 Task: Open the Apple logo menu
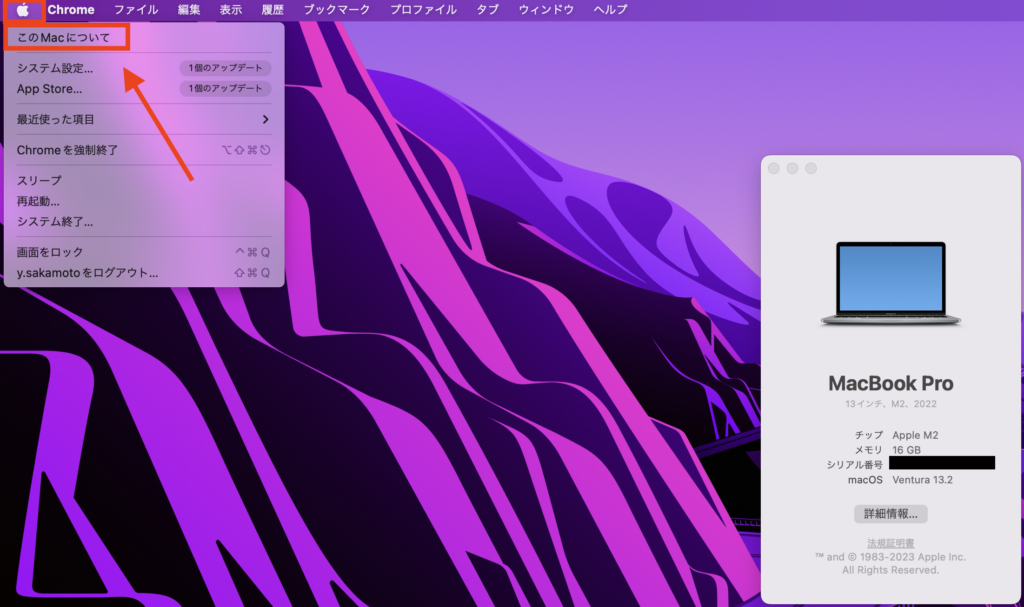22,10
